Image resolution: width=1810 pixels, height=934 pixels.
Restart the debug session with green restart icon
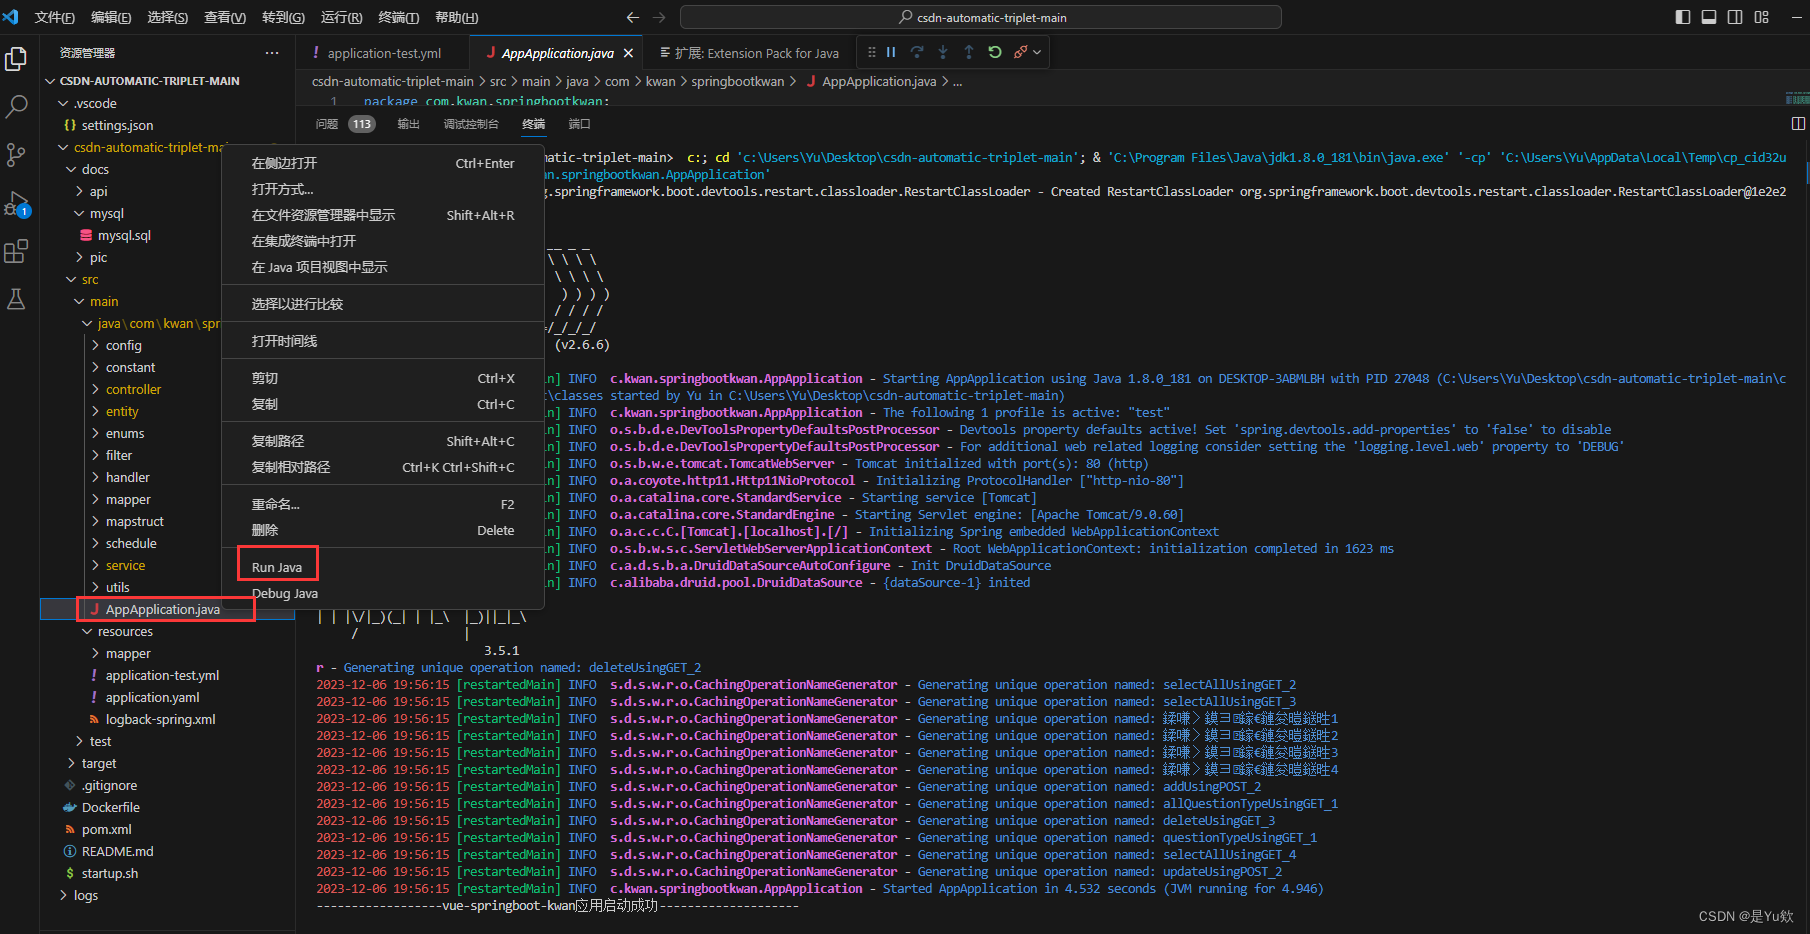995,52
